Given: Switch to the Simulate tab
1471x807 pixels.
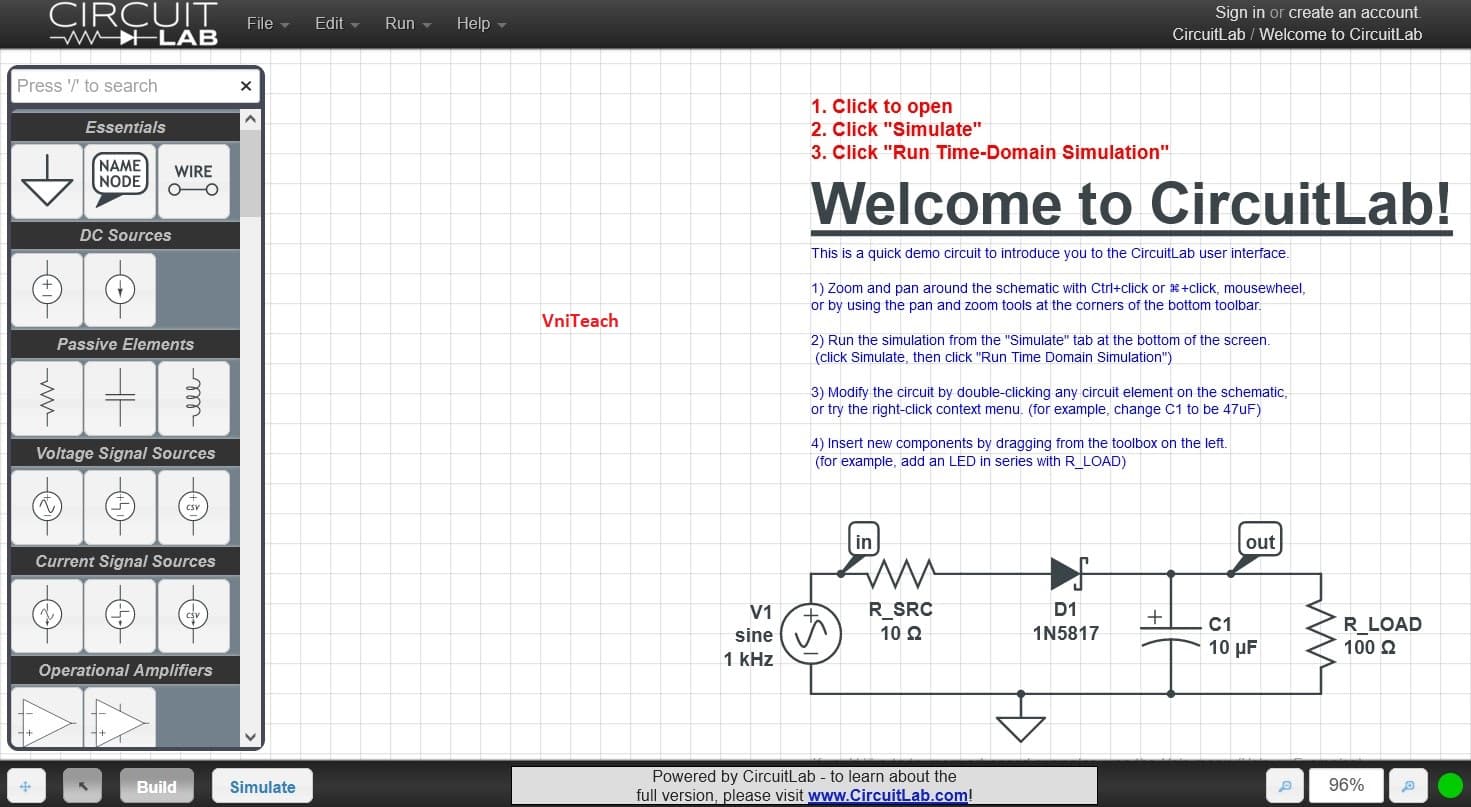Looking at the screenshot, I should (262, 787).
